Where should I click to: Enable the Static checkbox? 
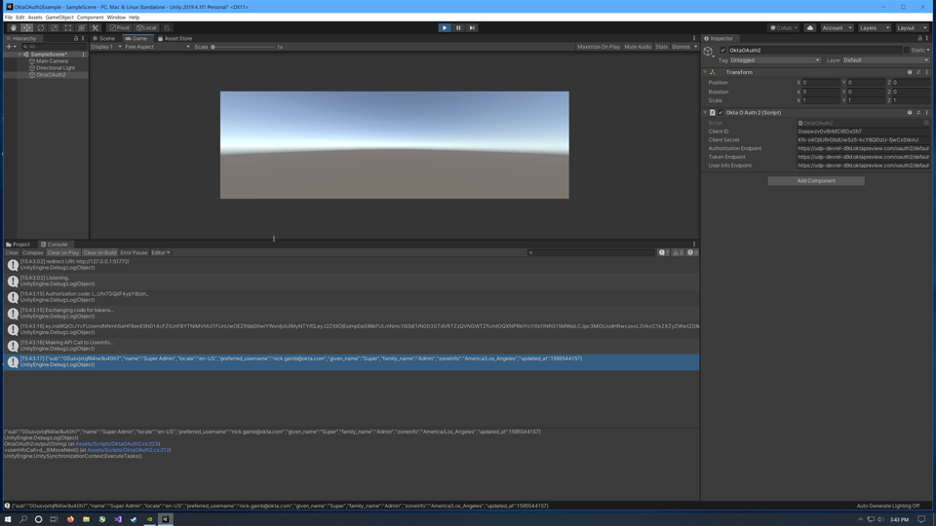pyautogui.click(x=908, y=50)
